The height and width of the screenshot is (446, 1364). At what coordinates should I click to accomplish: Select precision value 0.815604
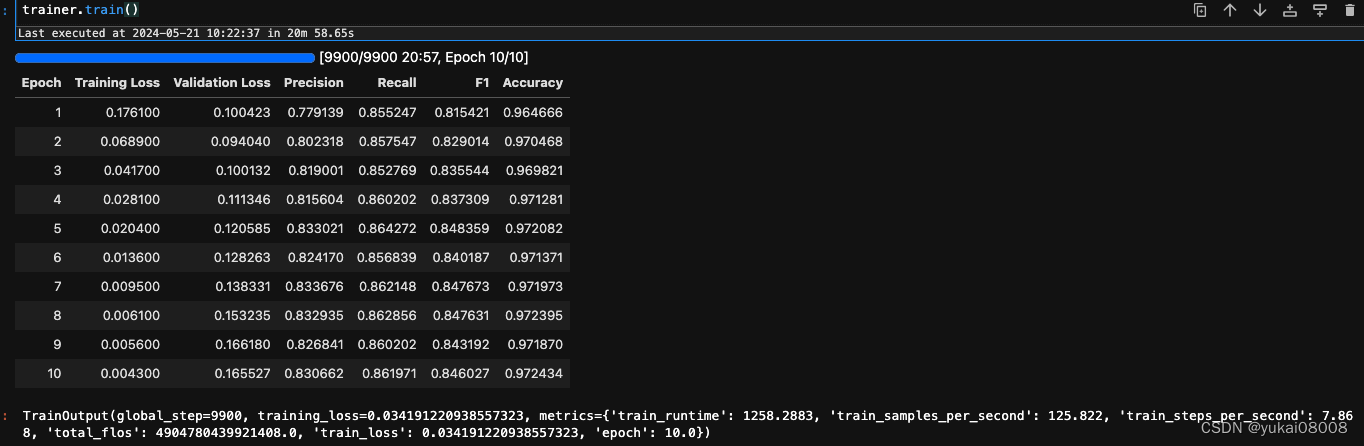[315, 199]
